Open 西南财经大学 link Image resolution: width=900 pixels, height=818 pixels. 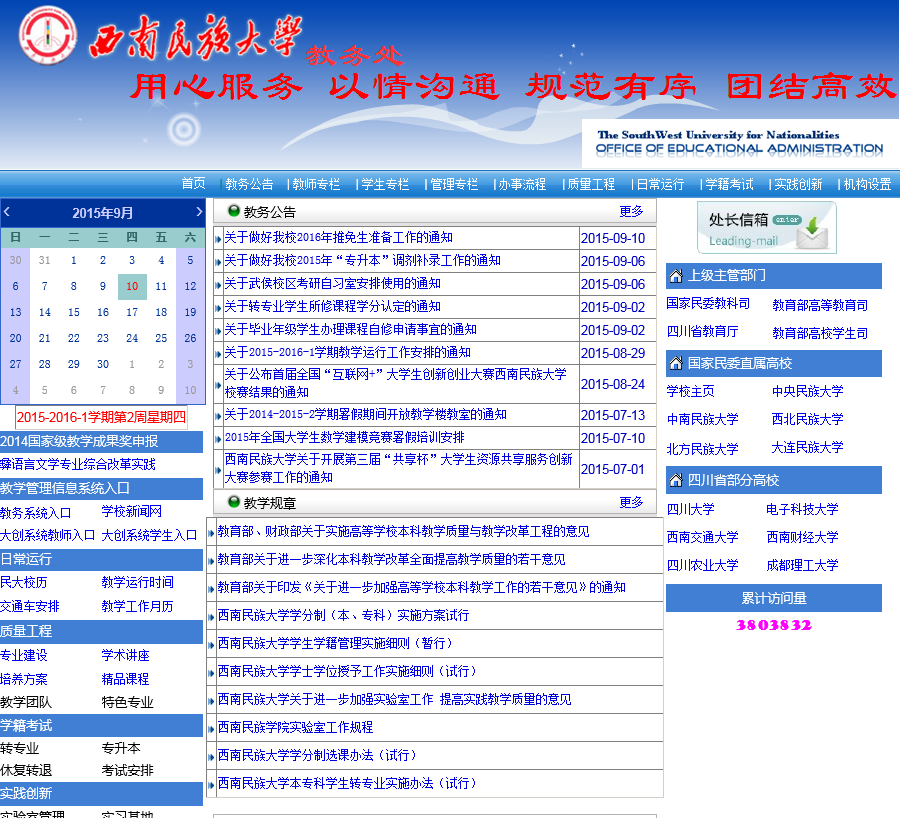[802, 537]
